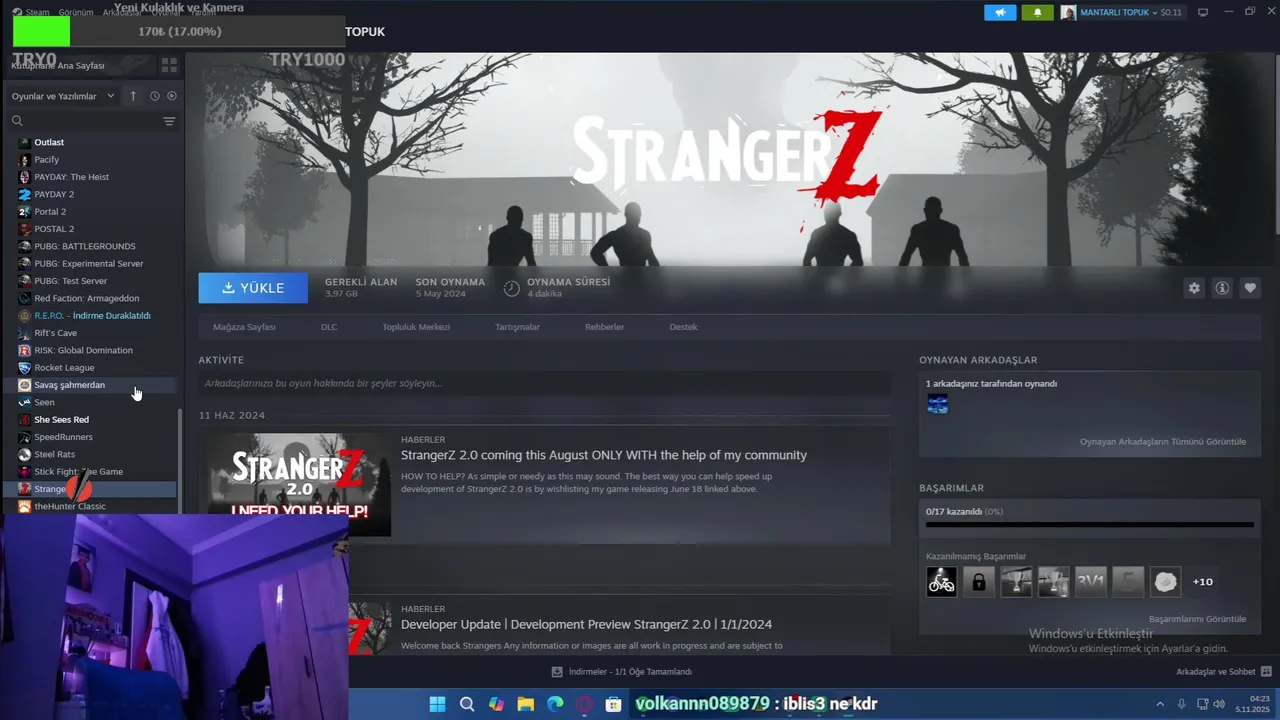Open DLC tab
1280x720 pixels.
point(329,327)
